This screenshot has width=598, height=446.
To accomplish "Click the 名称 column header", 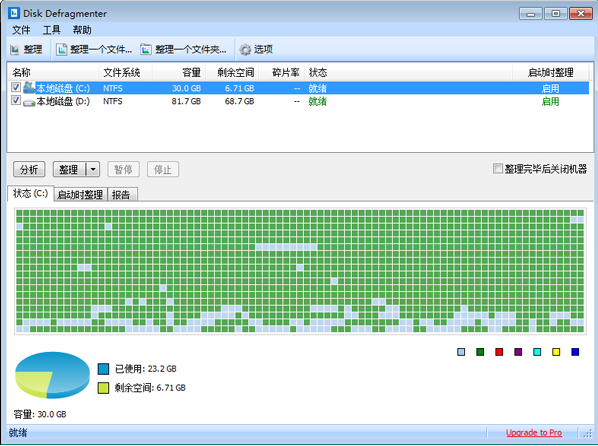I will click(53, 72).
